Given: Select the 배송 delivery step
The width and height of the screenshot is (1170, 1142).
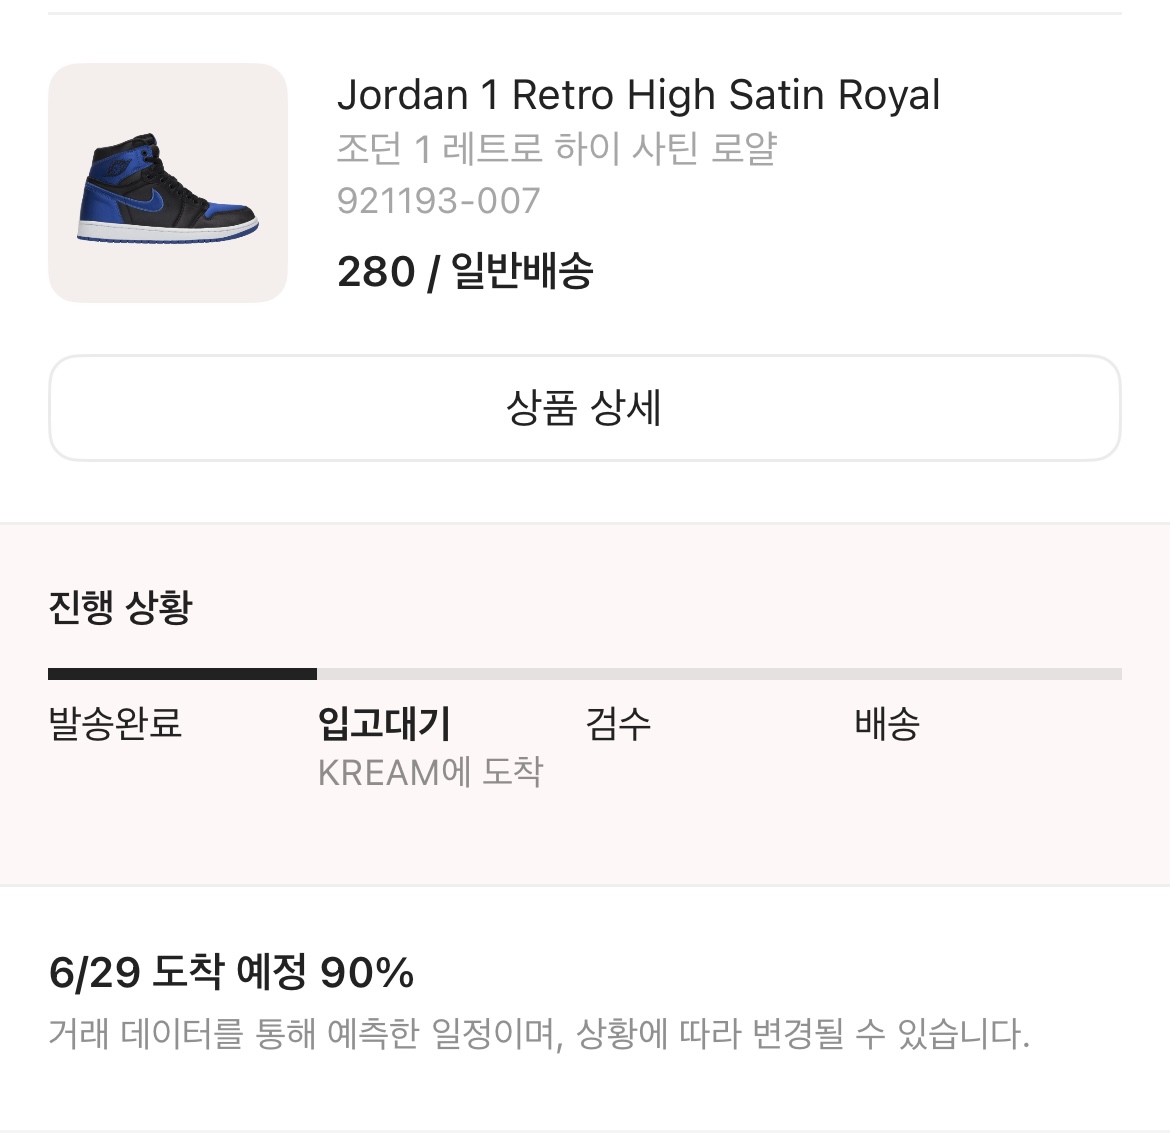Looking at the screenshot, I should point(886,723).
